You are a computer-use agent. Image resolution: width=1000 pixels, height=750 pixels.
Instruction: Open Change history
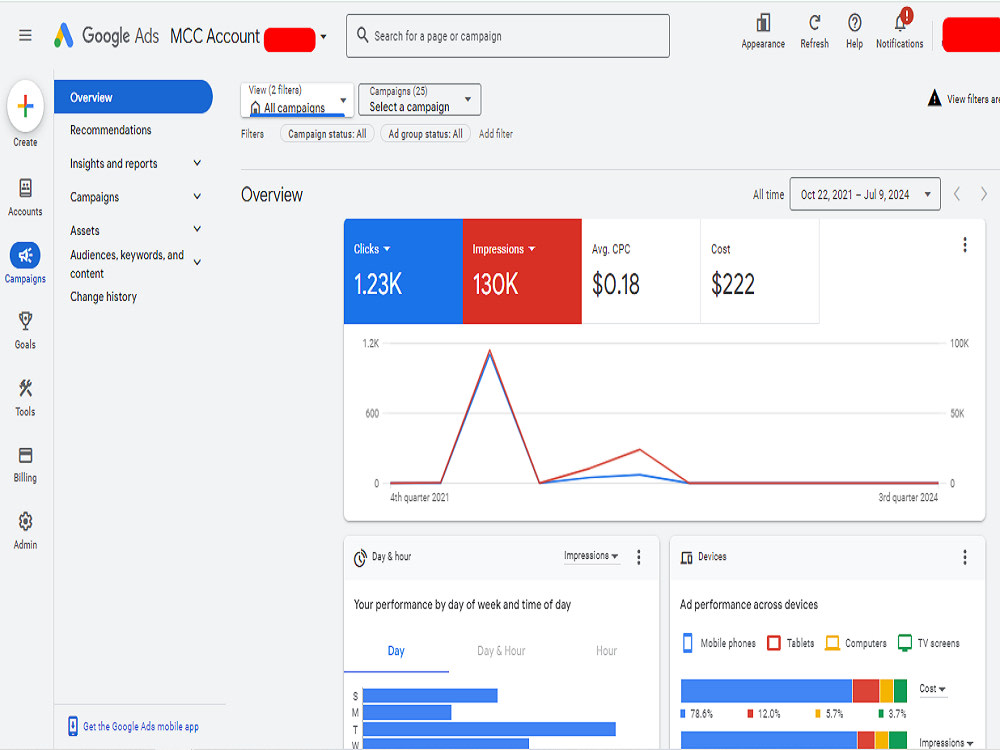[x=103, y=297]
